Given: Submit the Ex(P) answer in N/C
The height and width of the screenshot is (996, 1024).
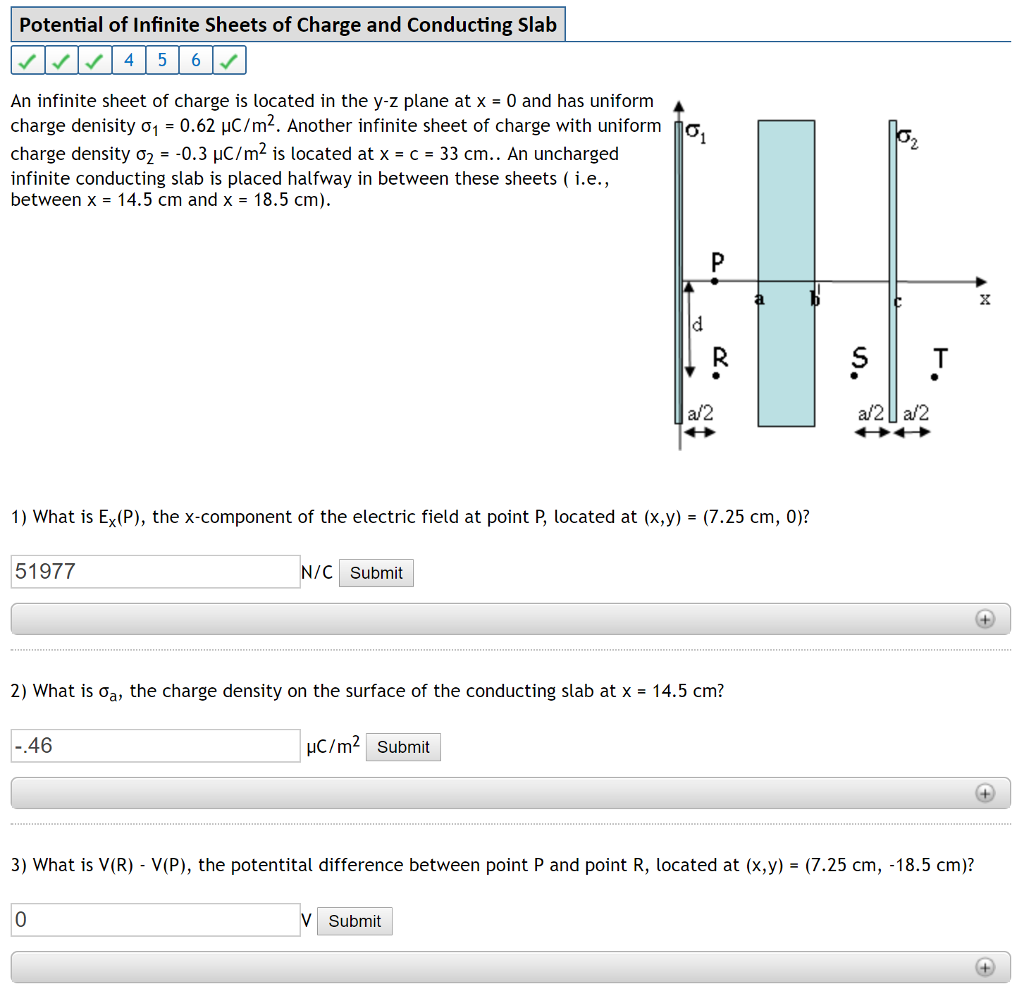Looking at the screenshot, I should click(376, 573).
